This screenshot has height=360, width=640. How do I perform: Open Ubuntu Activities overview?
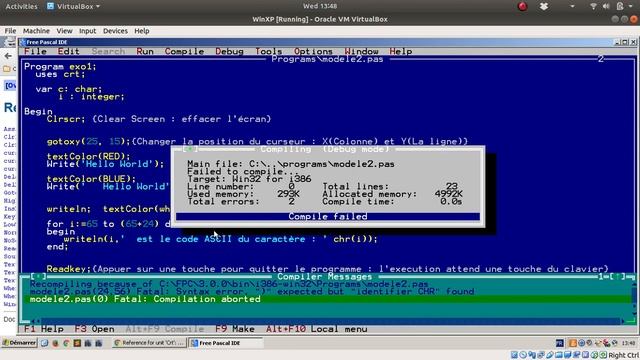point(21,7)
